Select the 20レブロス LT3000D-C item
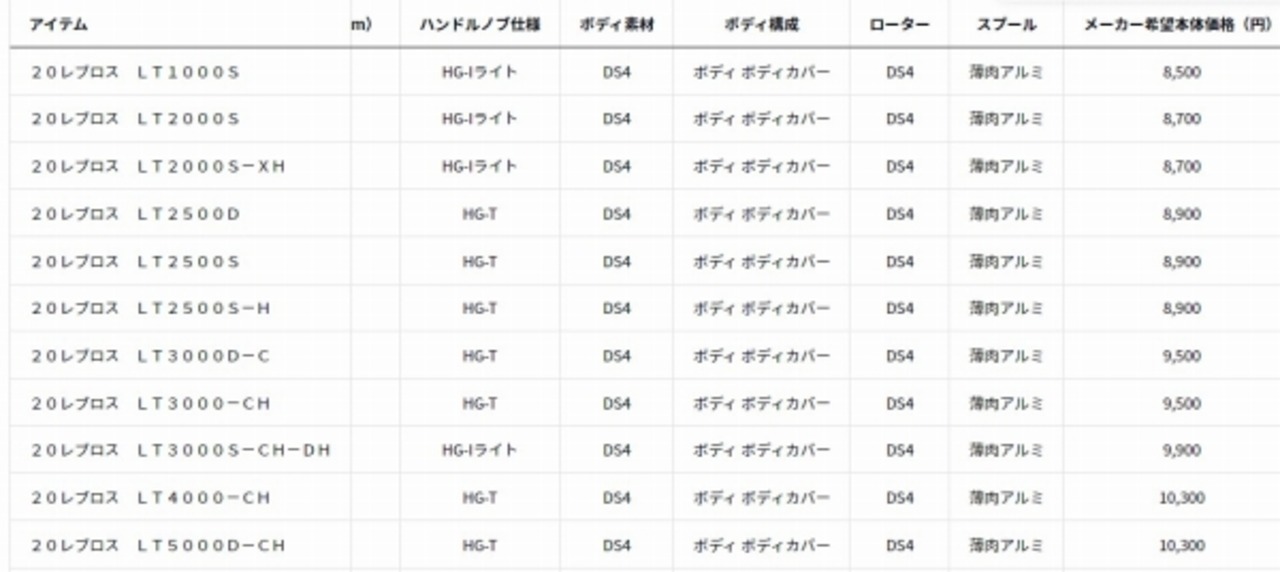The image size is (1280, 572). pyautogui.click(x=151, y=356)
